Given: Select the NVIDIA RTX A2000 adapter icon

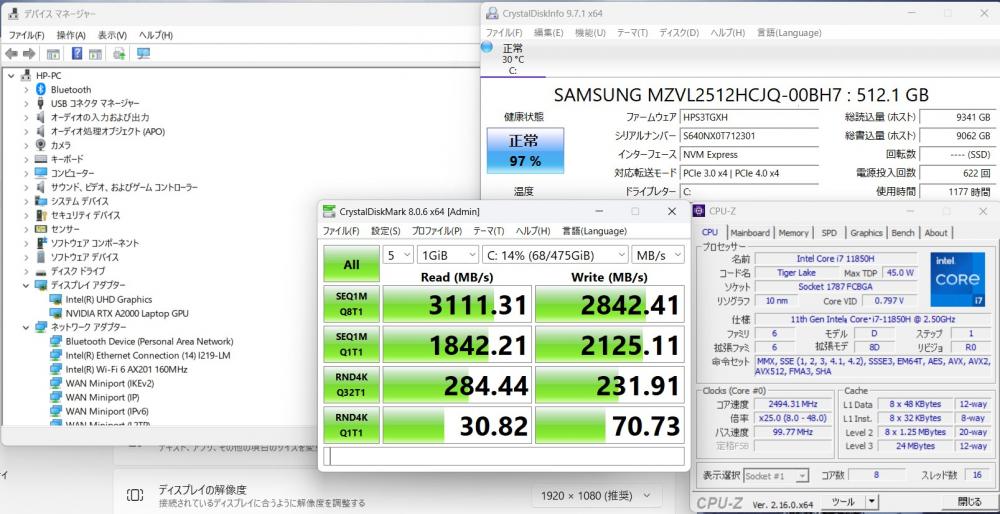Looking at the screenshot, I should [x=55, y=313].
